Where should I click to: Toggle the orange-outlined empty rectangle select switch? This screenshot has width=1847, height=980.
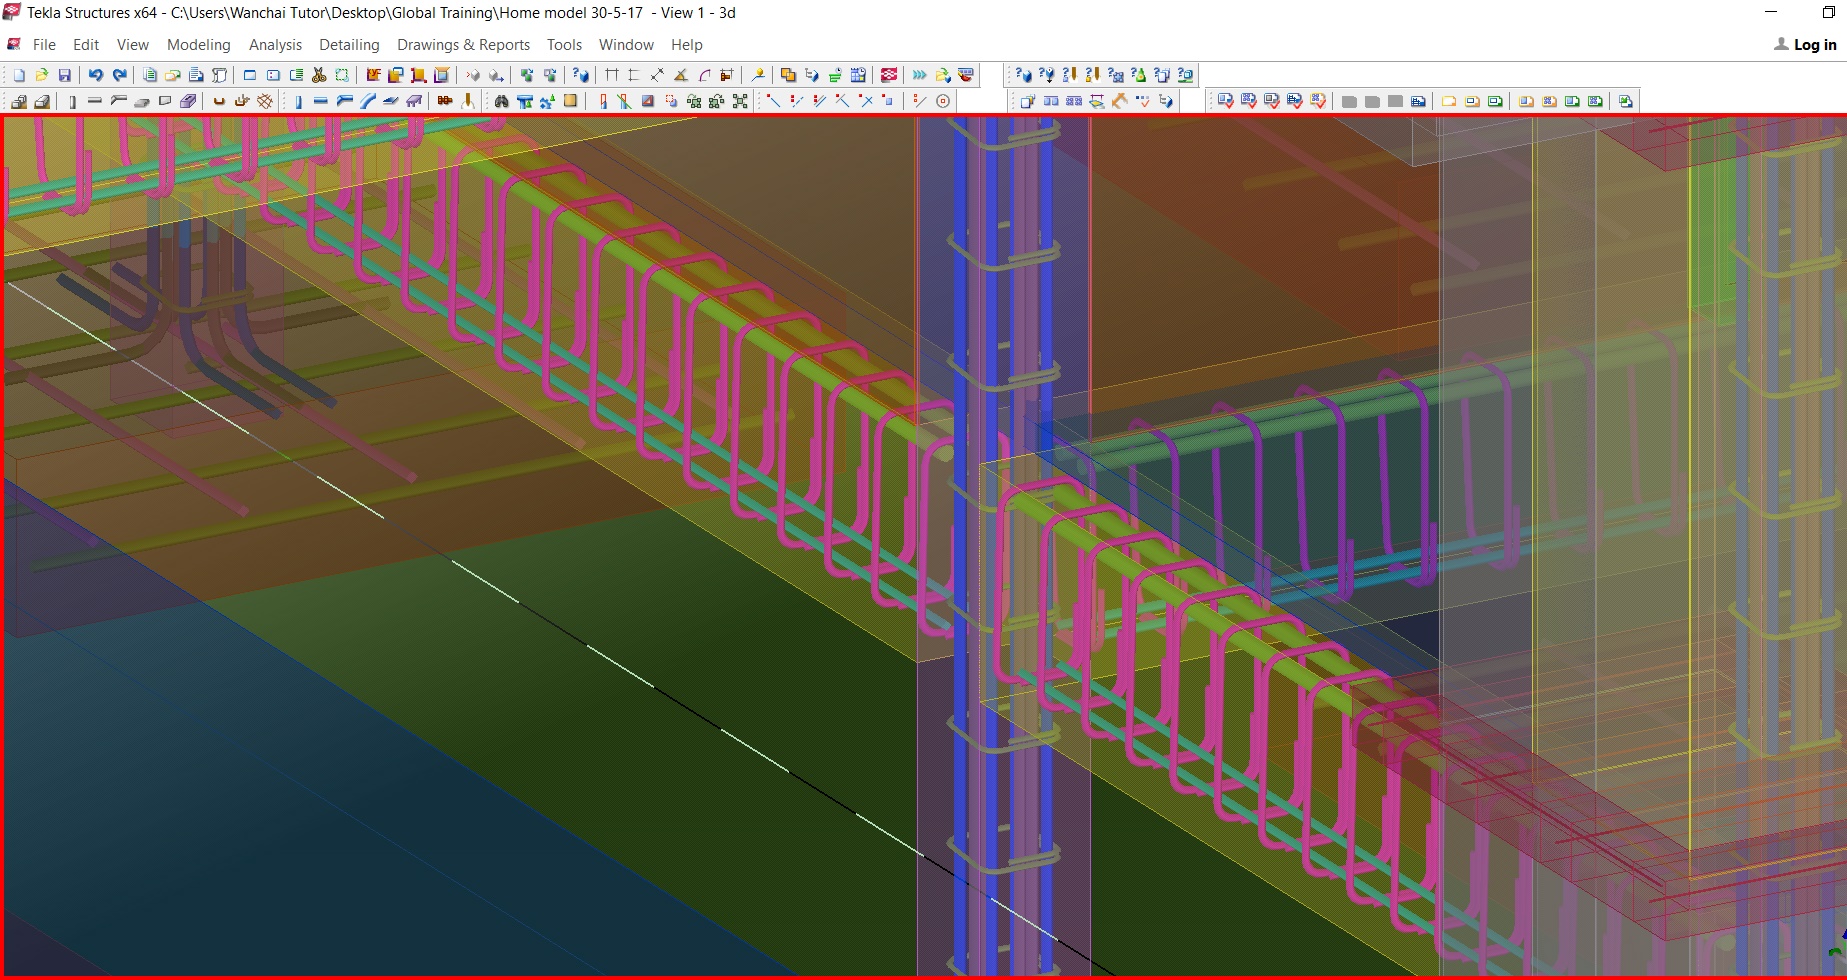point(1449,101)
